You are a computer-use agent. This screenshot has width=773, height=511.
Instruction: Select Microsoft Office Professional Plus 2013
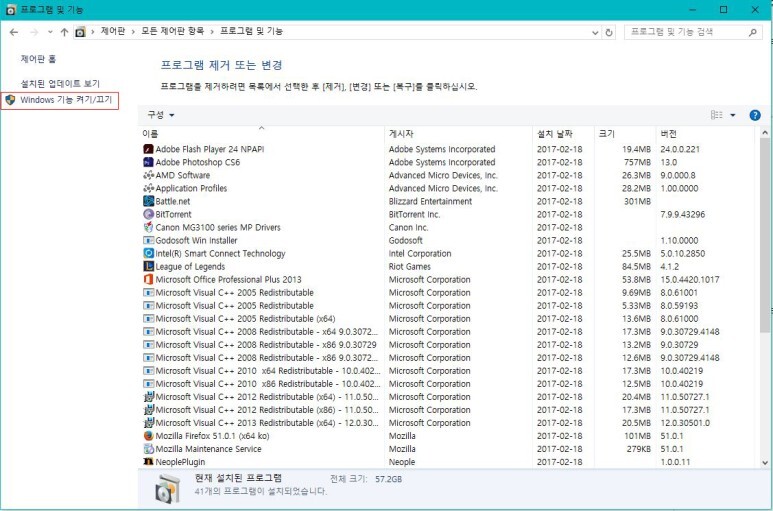click(x=228, y=279)
